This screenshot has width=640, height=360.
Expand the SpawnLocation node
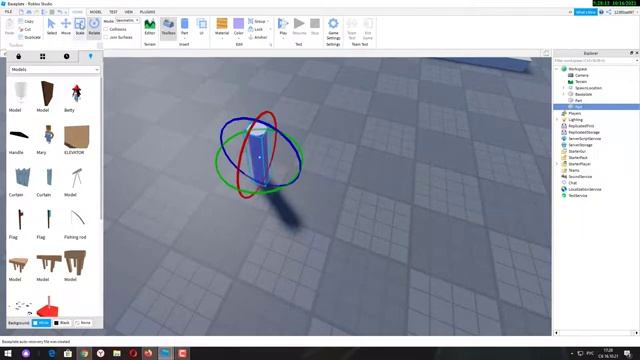click(564, 88)
